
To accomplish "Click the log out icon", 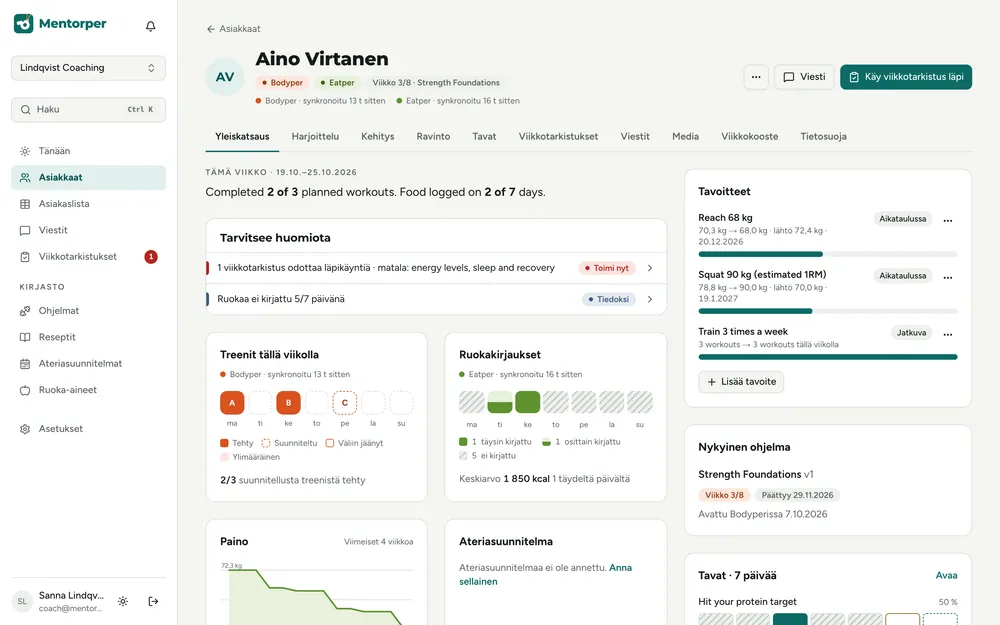I will 153,601.
